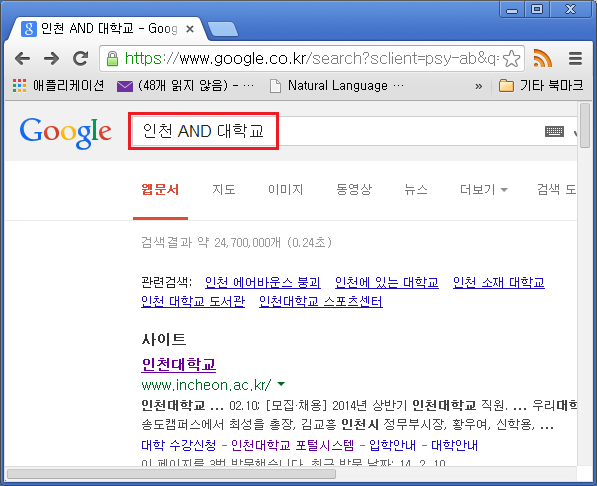Expand the 더보기 dropdown
This screenshot has height=486, width=597.
click(x=484, y=189)
